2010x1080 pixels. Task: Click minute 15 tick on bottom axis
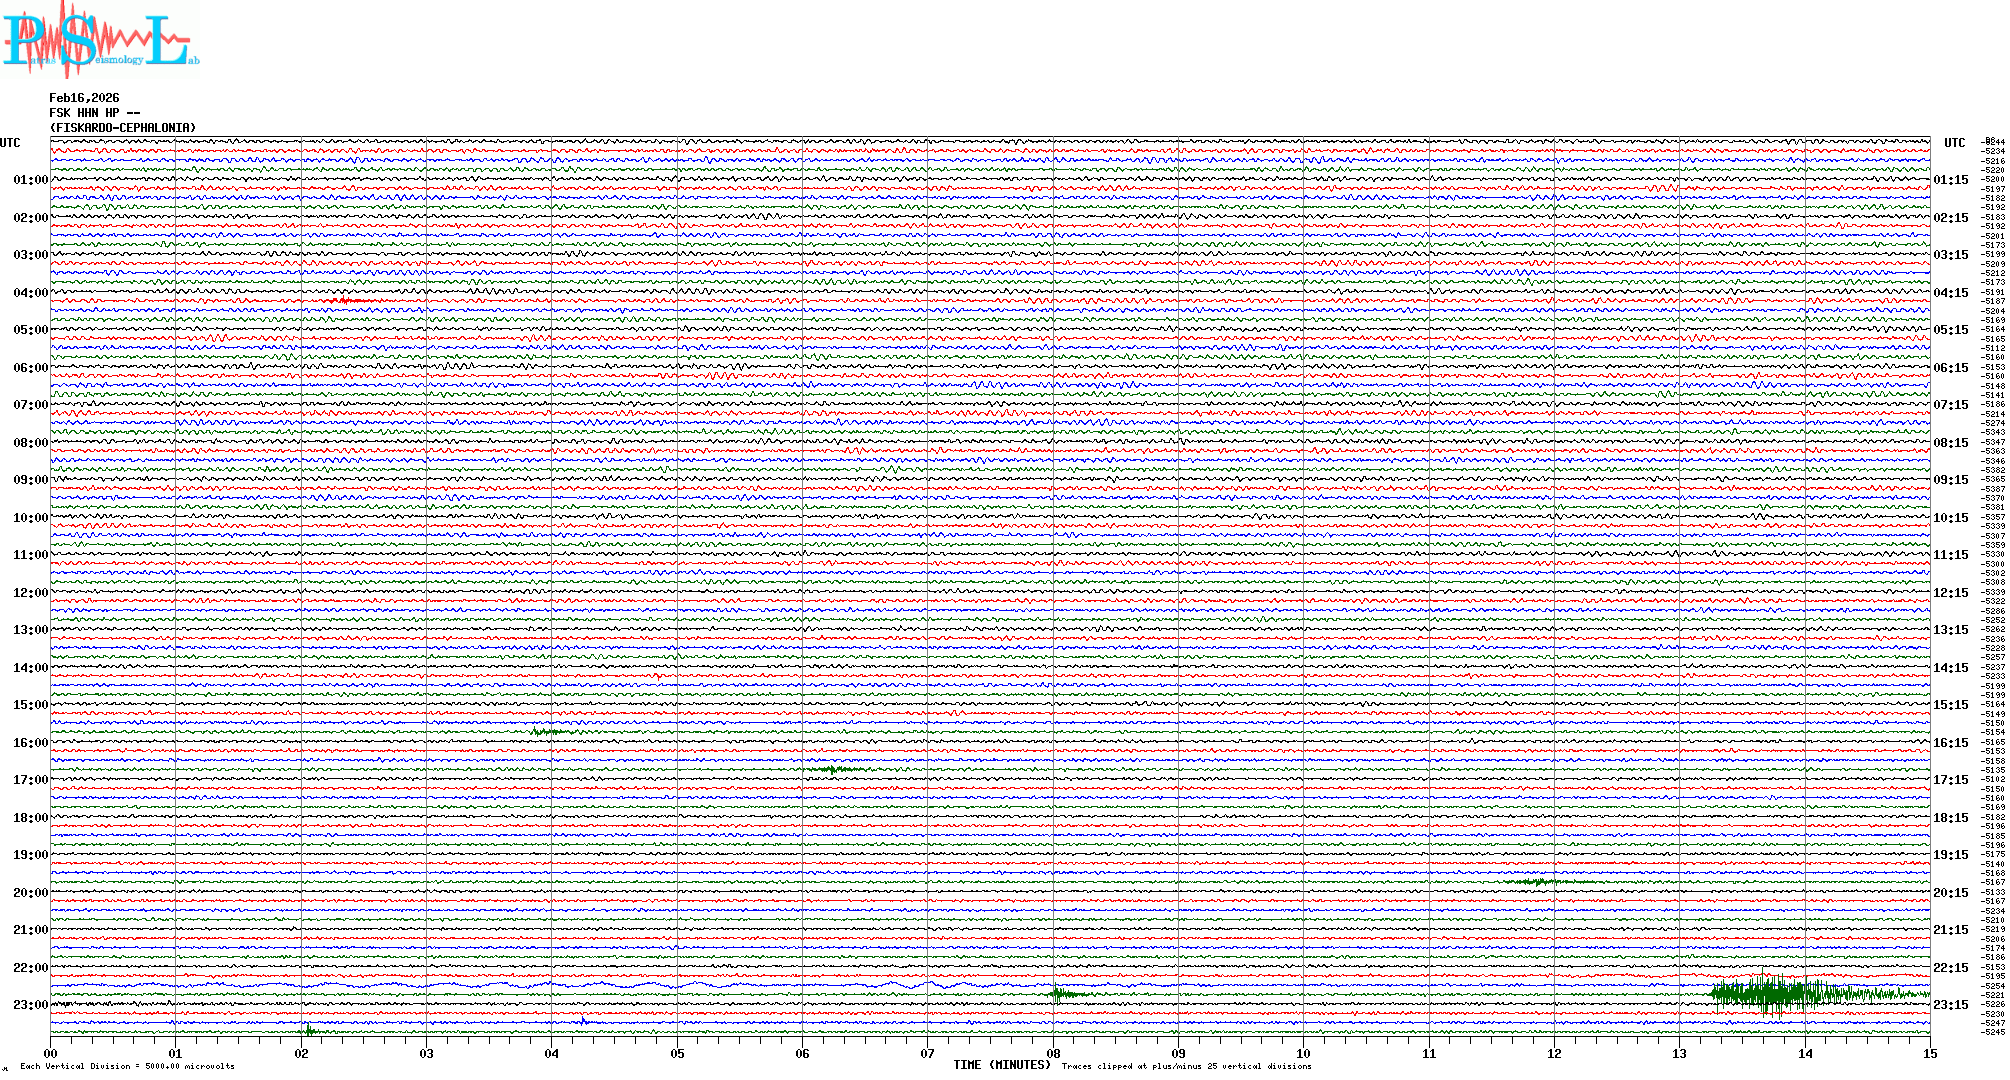[x=1929, y=1053]
